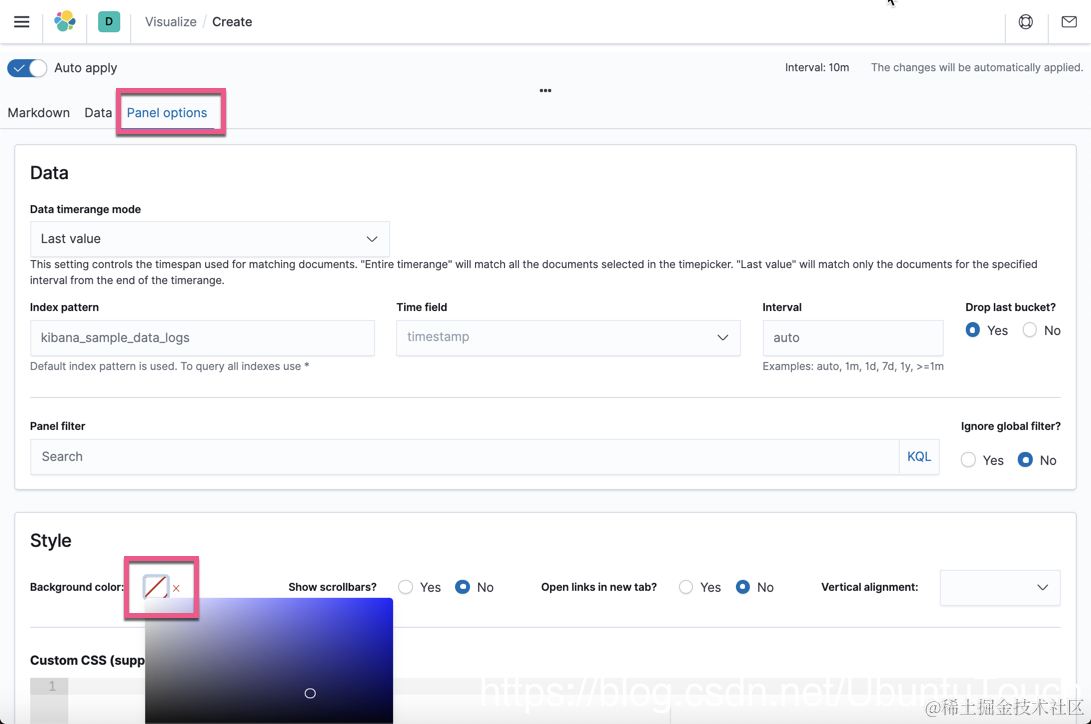Click the Background color swatch
This screenshot has height=724, width=1091.
coord(156,587)
